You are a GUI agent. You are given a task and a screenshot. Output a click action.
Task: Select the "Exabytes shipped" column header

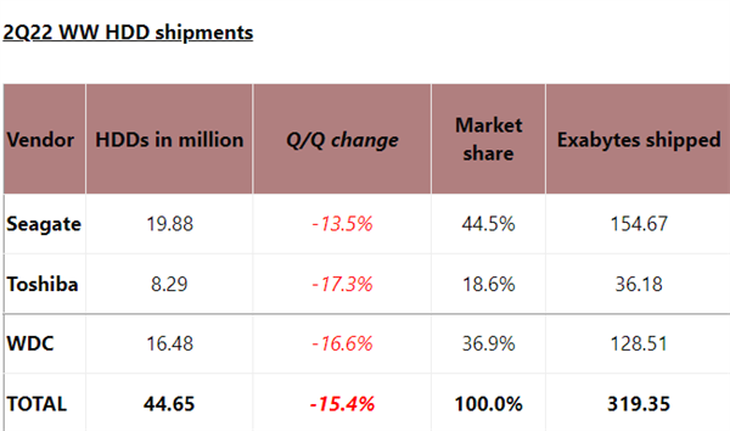click(638, 140)
